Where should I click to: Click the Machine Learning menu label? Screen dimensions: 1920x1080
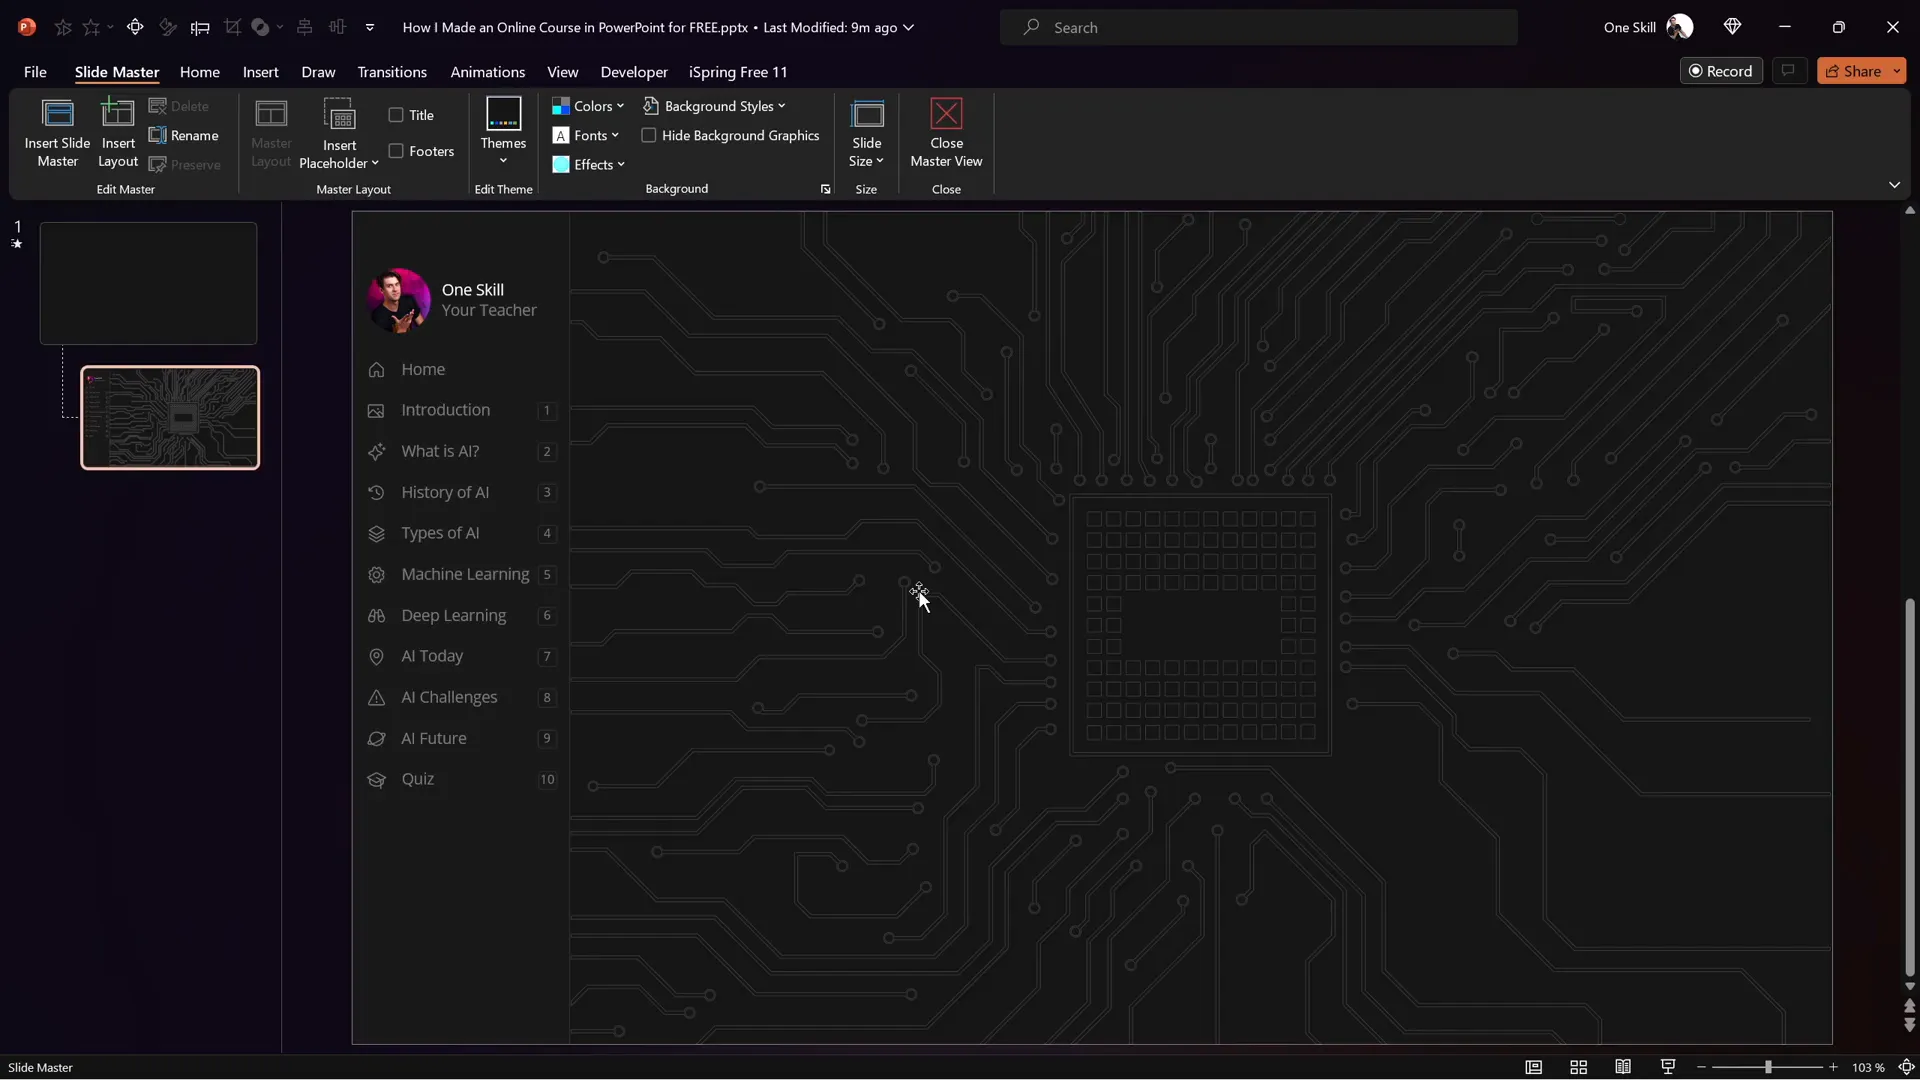pyautogui.click(x=465, y=575)
